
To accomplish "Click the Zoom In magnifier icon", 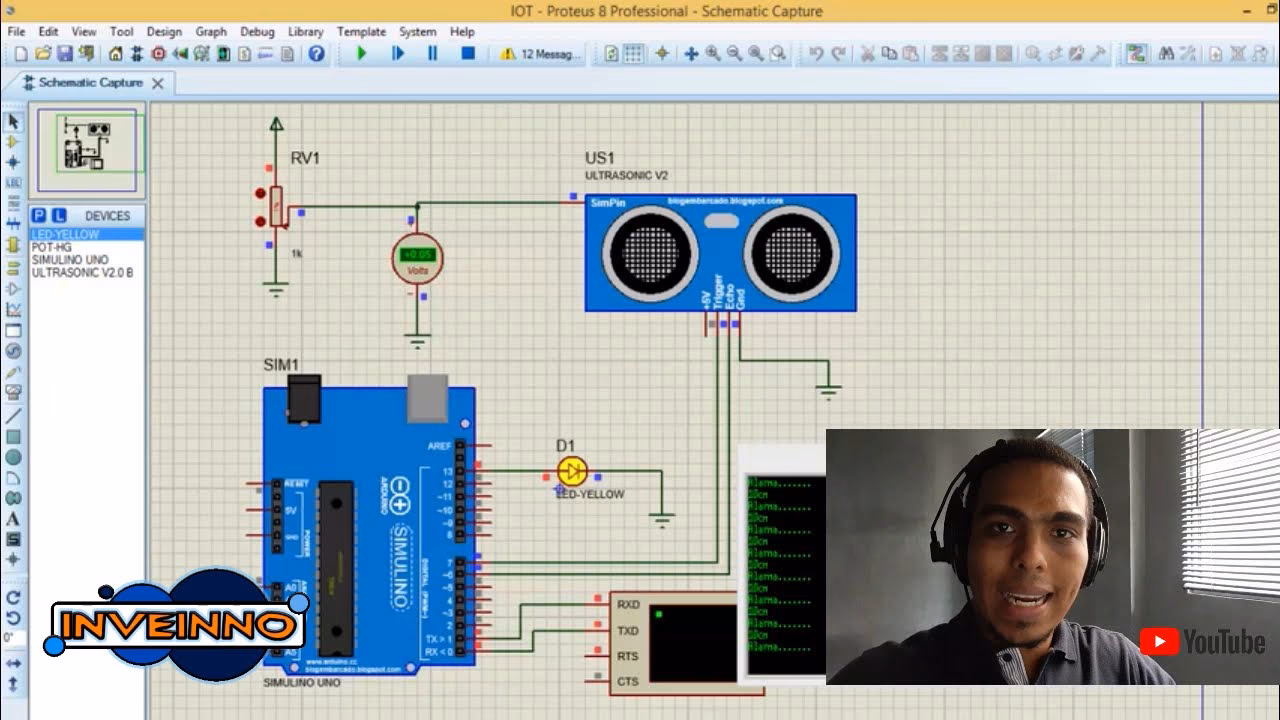I will coord(713,54).
